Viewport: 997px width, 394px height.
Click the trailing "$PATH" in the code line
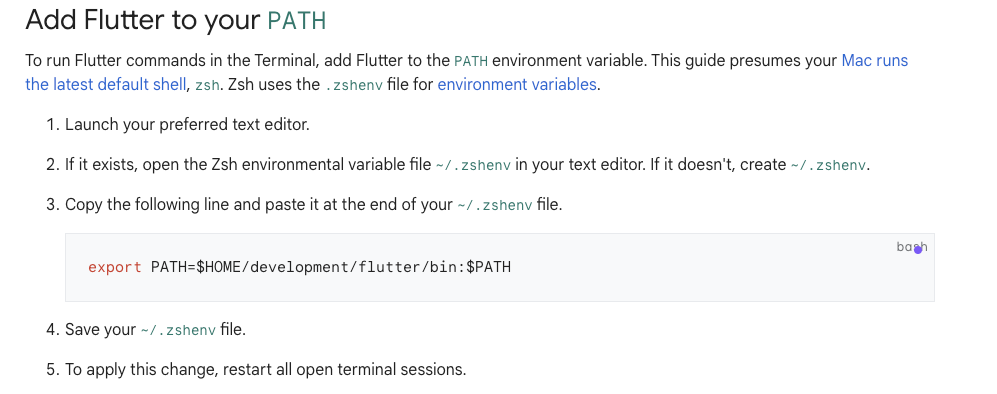pos(489,267)
